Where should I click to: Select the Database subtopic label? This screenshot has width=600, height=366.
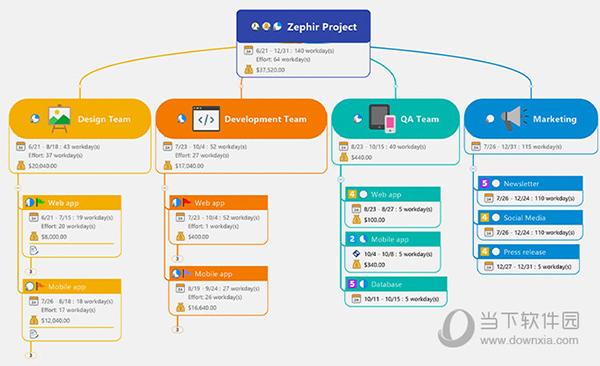point(386,284)
